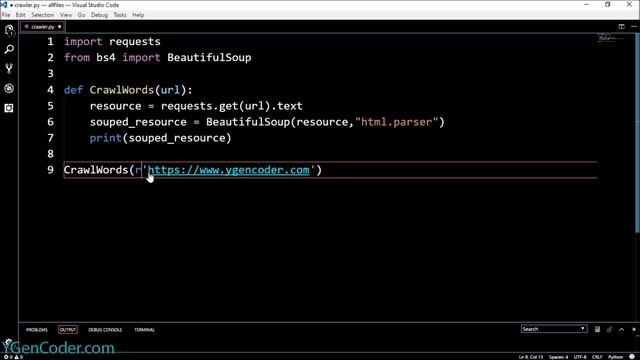Toggle output scroll lock icon
Viewport: 640px width, 360px height.
[x=609, y=329]
